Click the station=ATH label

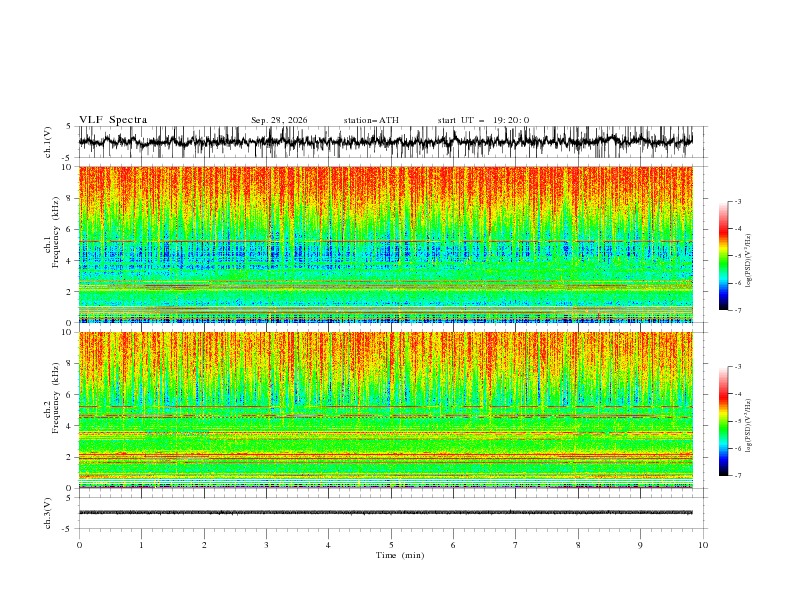pyautogui.click(x=371, y=120)
